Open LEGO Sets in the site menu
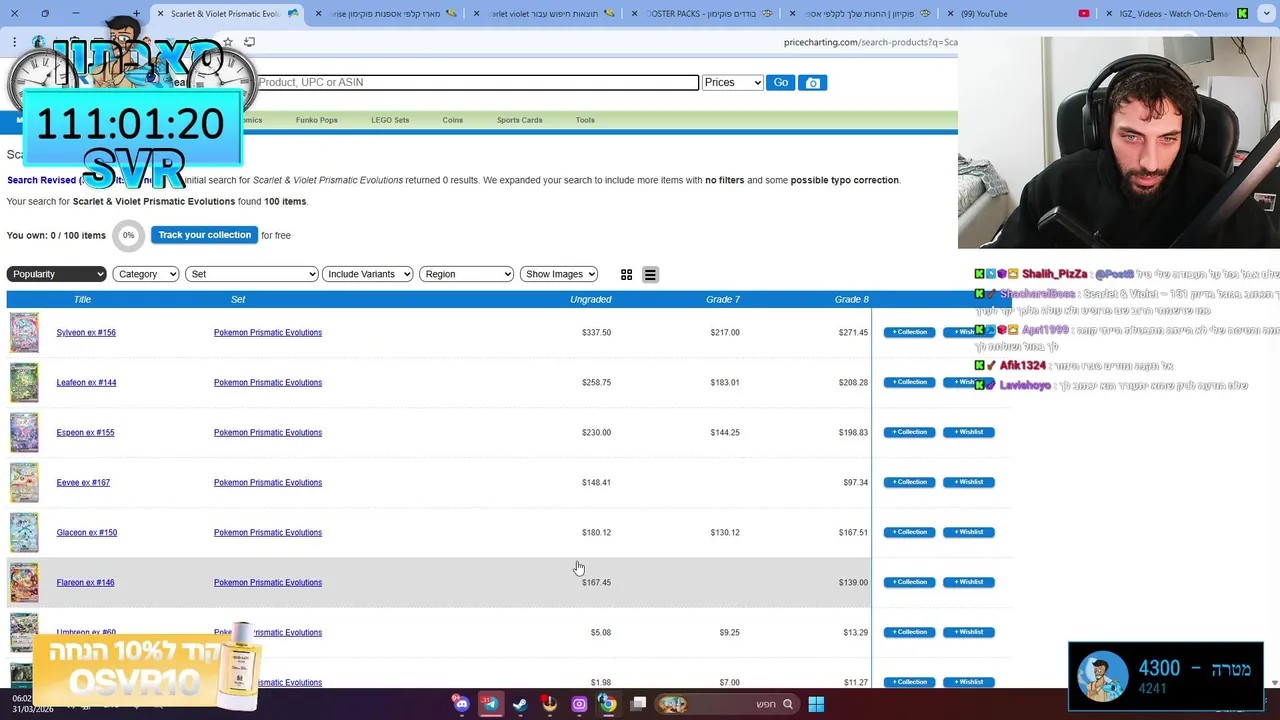 pyautogui.click(x=390, y=120)
